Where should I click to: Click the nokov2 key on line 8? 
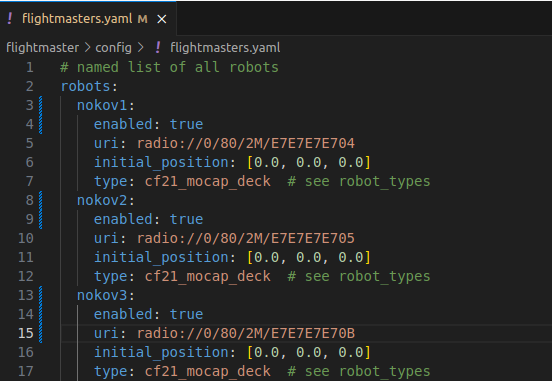(102, 200)
